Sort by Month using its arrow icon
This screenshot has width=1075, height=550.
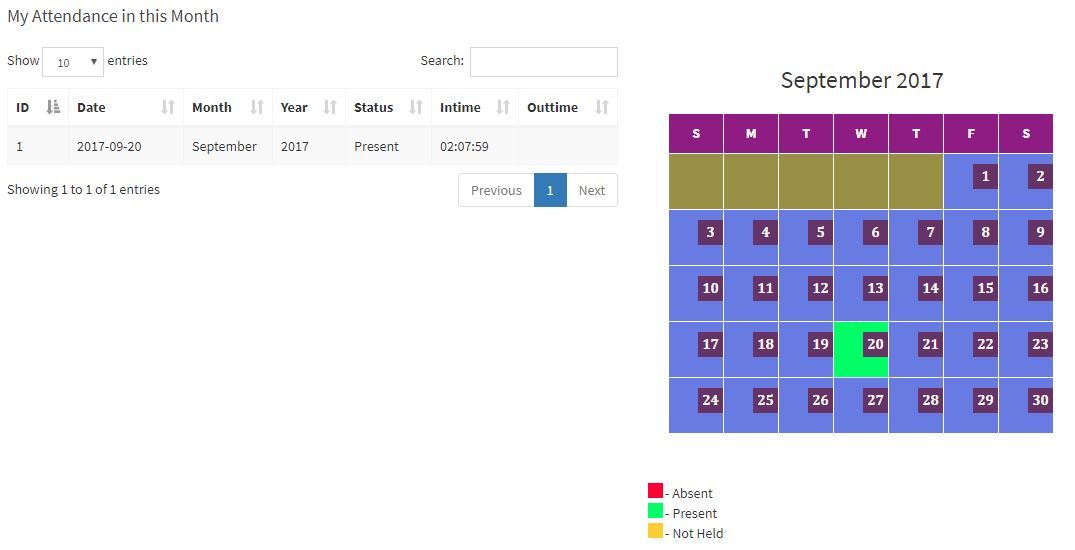click(x=257, y=107)
